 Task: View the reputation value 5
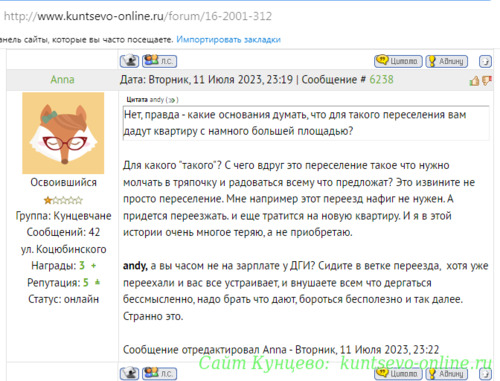86,282
